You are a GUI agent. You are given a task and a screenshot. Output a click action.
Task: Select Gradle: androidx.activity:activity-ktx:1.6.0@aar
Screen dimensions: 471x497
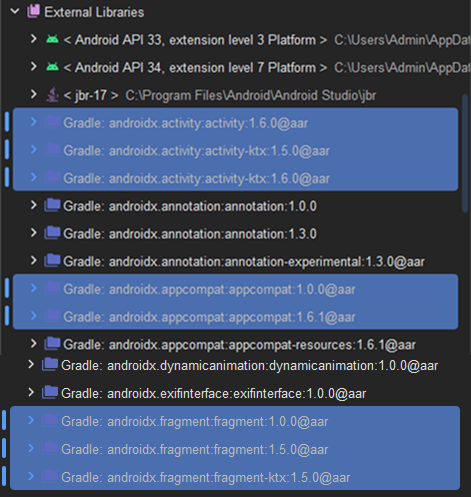point(196,179)
